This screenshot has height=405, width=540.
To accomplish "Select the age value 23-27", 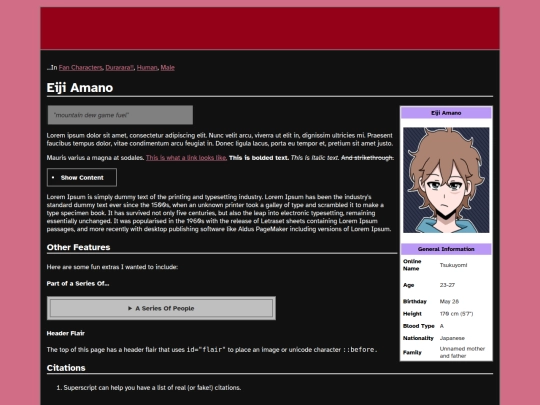I will (447, 285).
